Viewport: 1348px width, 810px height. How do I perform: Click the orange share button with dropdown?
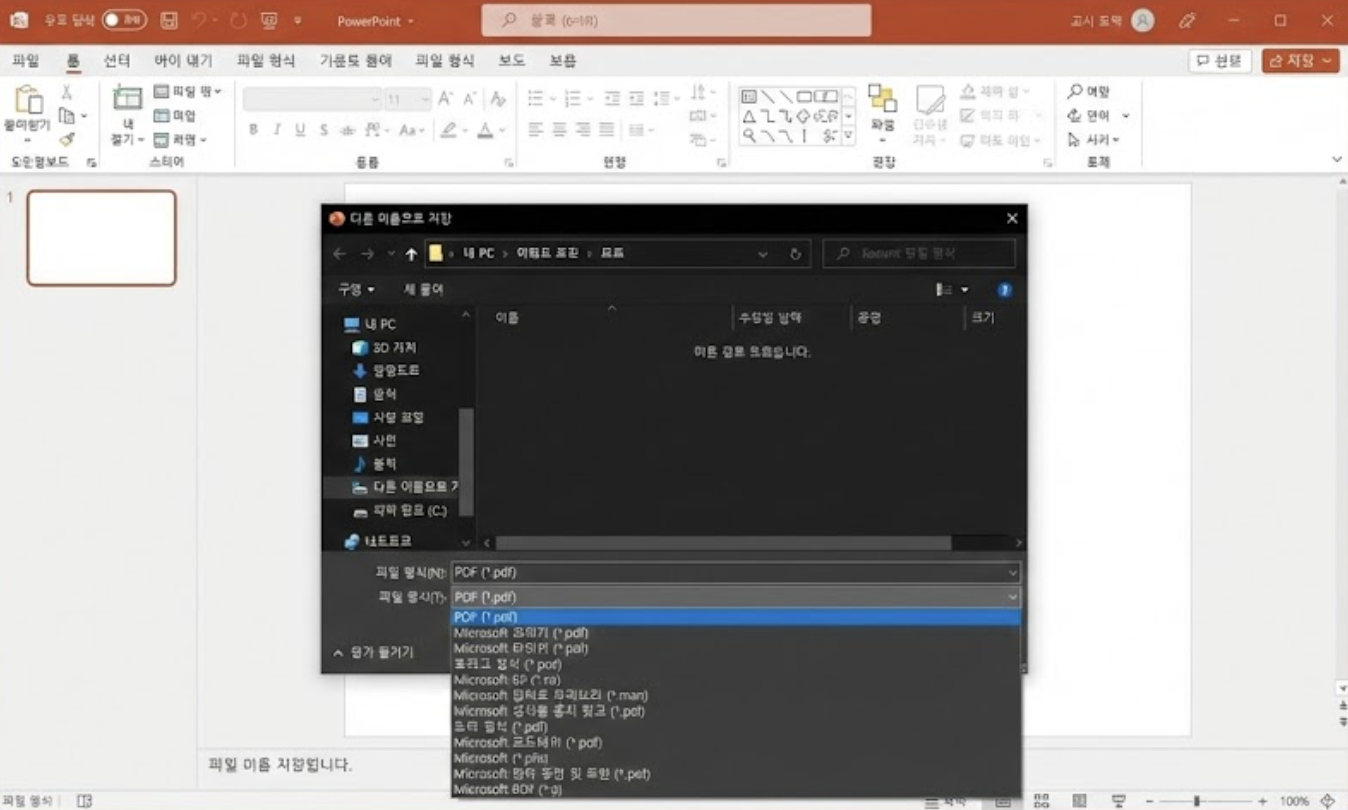click(1299, 61)
